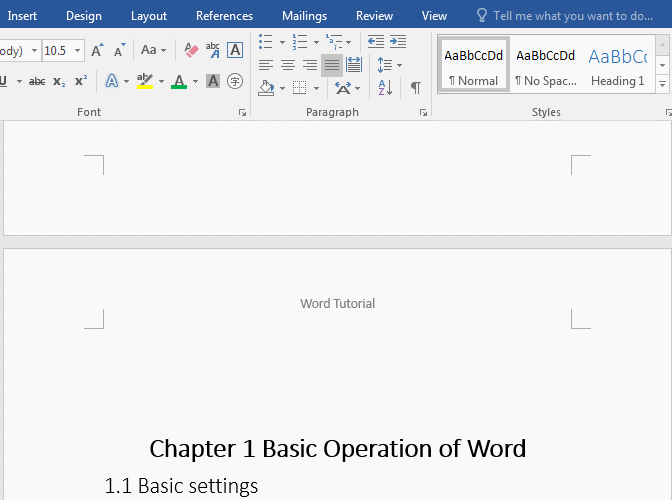Toggle Character Shading
The width and height of the screenshot is (672, 500).
[213, 81]
